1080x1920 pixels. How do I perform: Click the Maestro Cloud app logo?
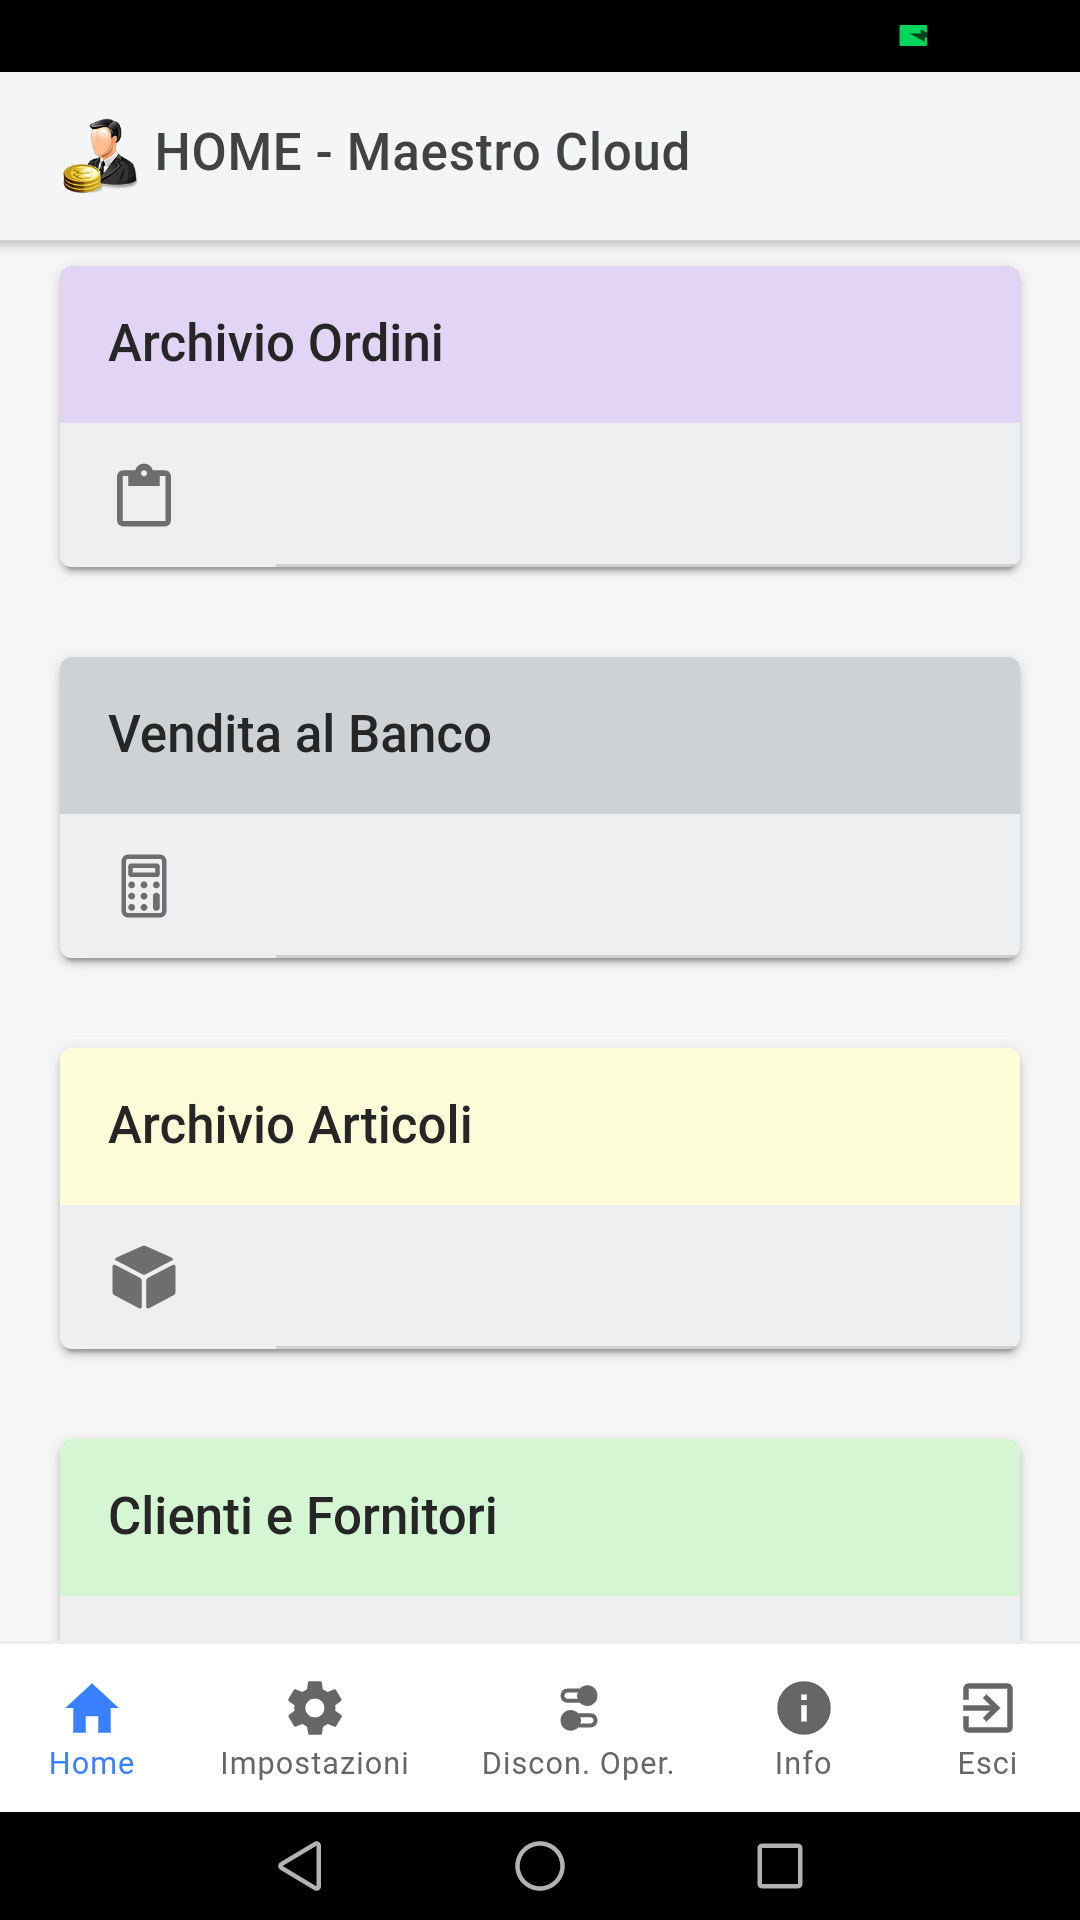100,155
